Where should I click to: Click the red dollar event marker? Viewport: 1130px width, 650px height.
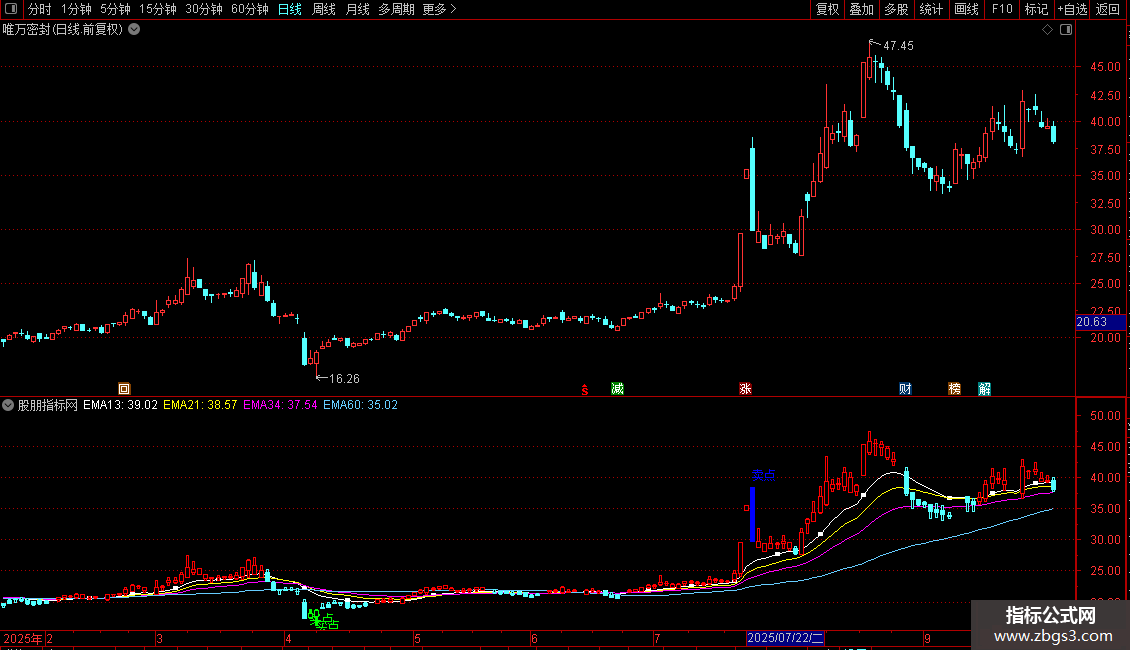tap(585, 390)
